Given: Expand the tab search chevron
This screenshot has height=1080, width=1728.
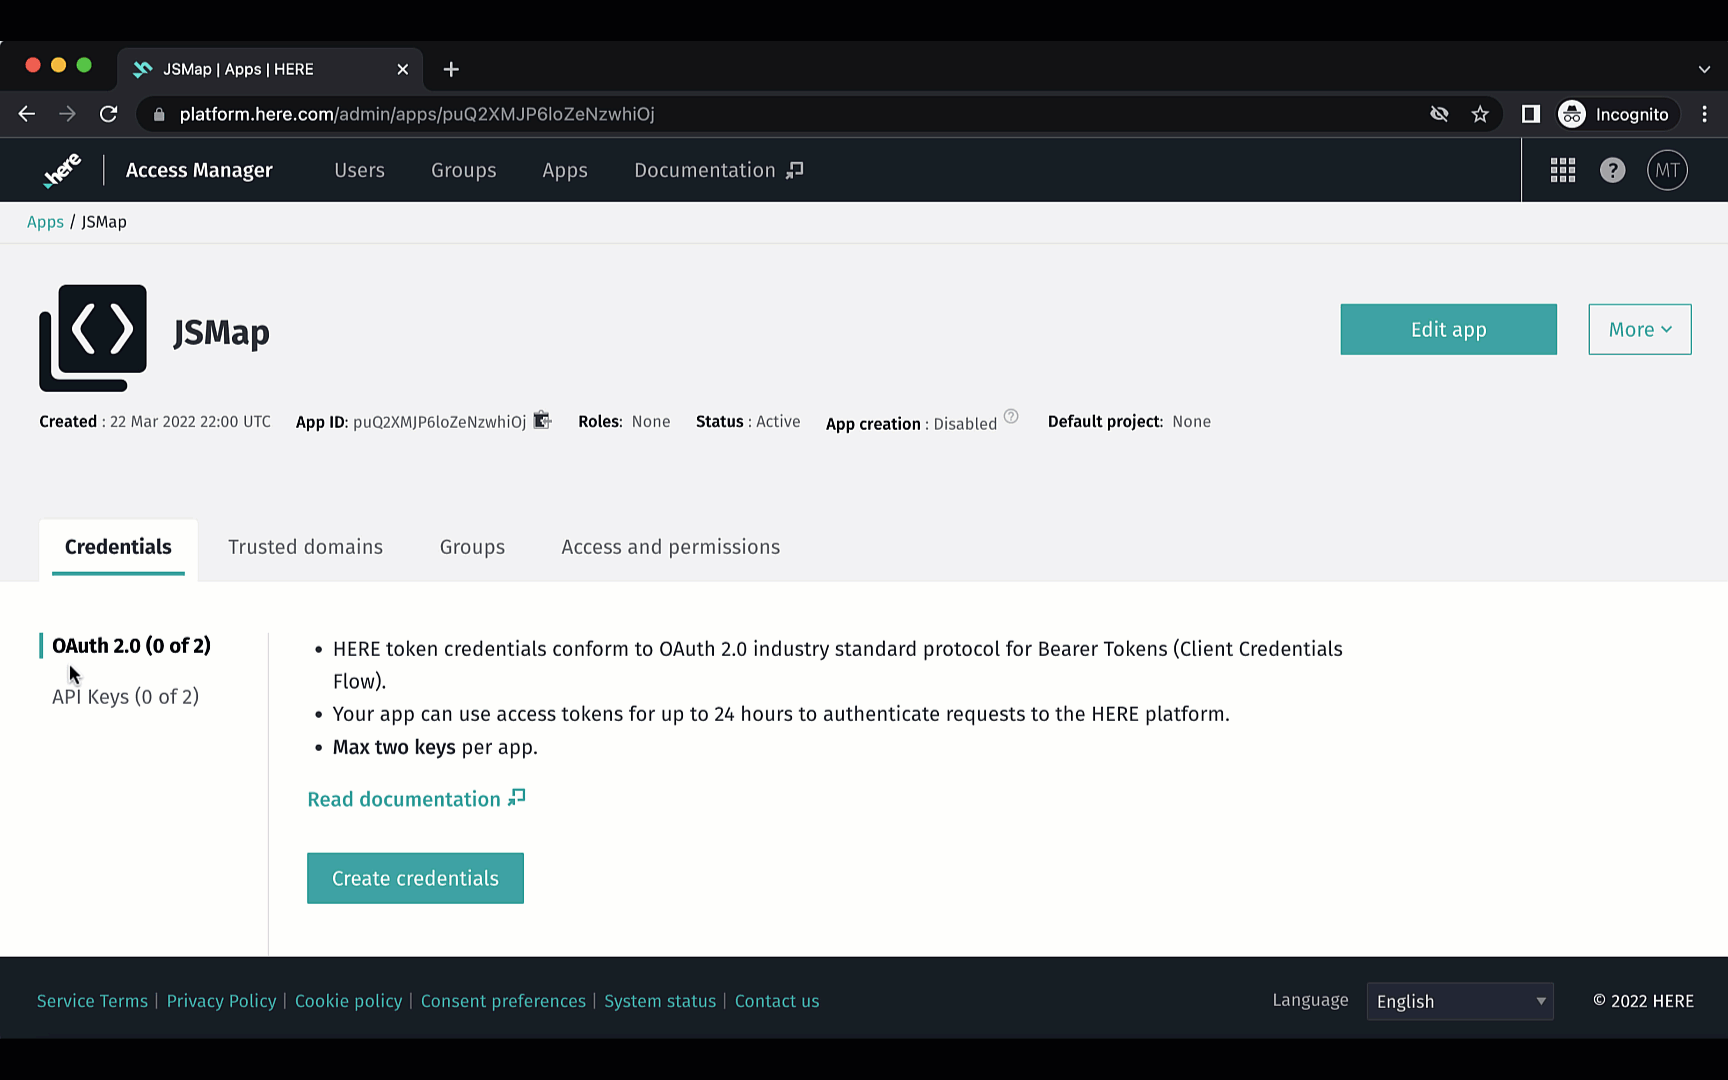Looking at the screenshot, I should (1704, 69).
